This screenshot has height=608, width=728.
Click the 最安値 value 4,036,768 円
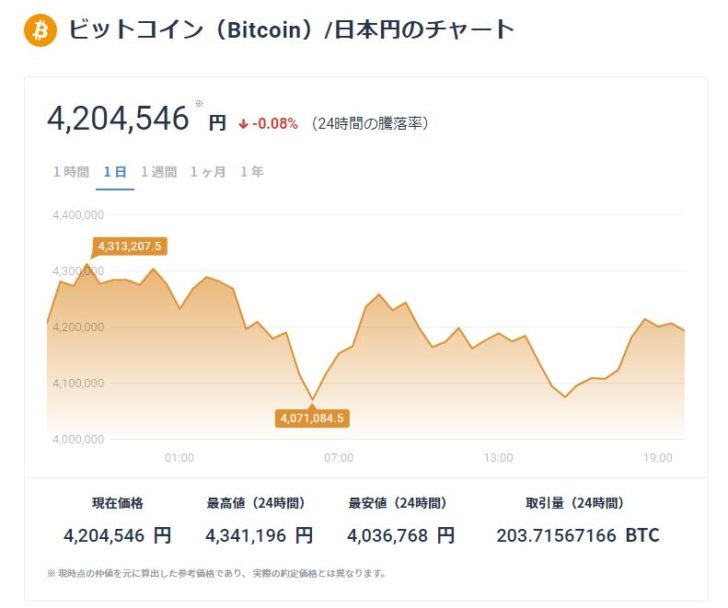point(401,535)
